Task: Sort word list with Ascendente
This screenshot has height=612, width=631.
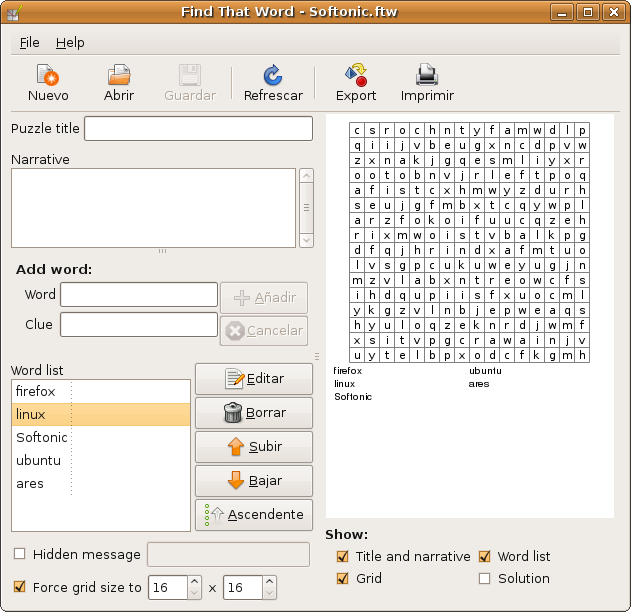Action: tap(254, 515)
